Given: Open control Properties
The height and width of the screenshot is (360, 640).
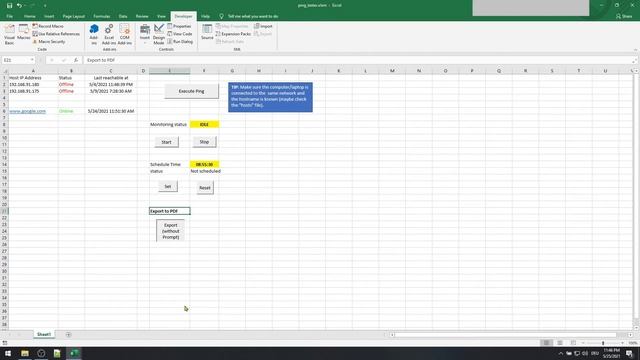Looking at the screenshot, I should click(x=179, y=26).
